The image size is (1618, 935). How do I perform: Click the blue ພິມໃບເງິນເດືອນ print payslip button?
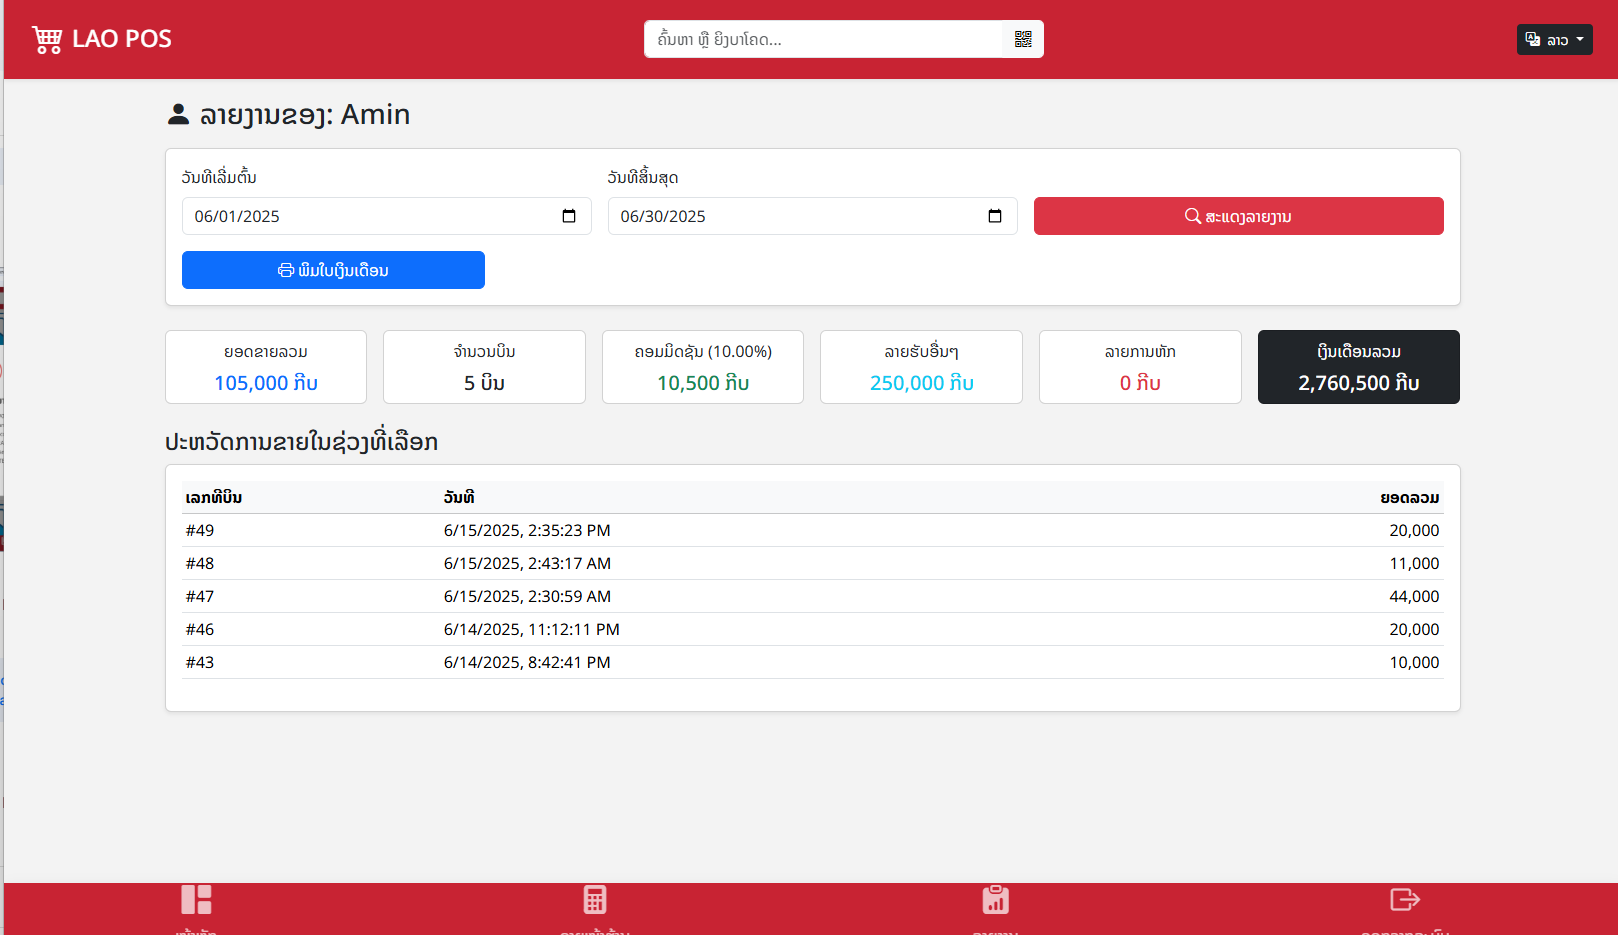click(333, 270)
